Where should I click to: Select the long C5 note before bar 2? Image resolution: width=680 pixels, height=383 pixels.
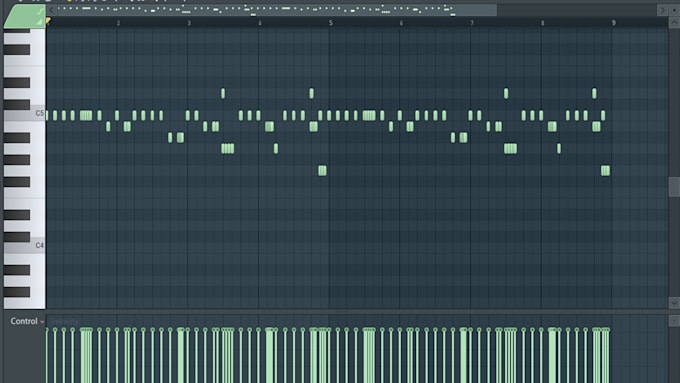[x=86, y=115]
